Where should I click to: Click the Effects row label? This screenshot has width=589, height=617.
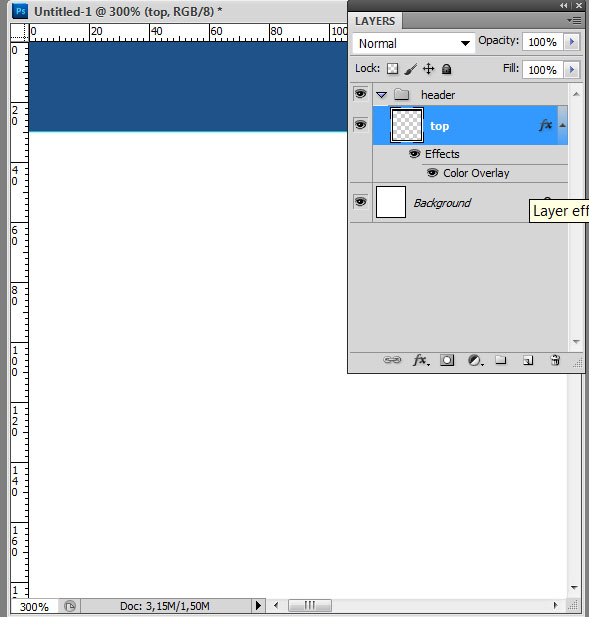pos(442,154)
